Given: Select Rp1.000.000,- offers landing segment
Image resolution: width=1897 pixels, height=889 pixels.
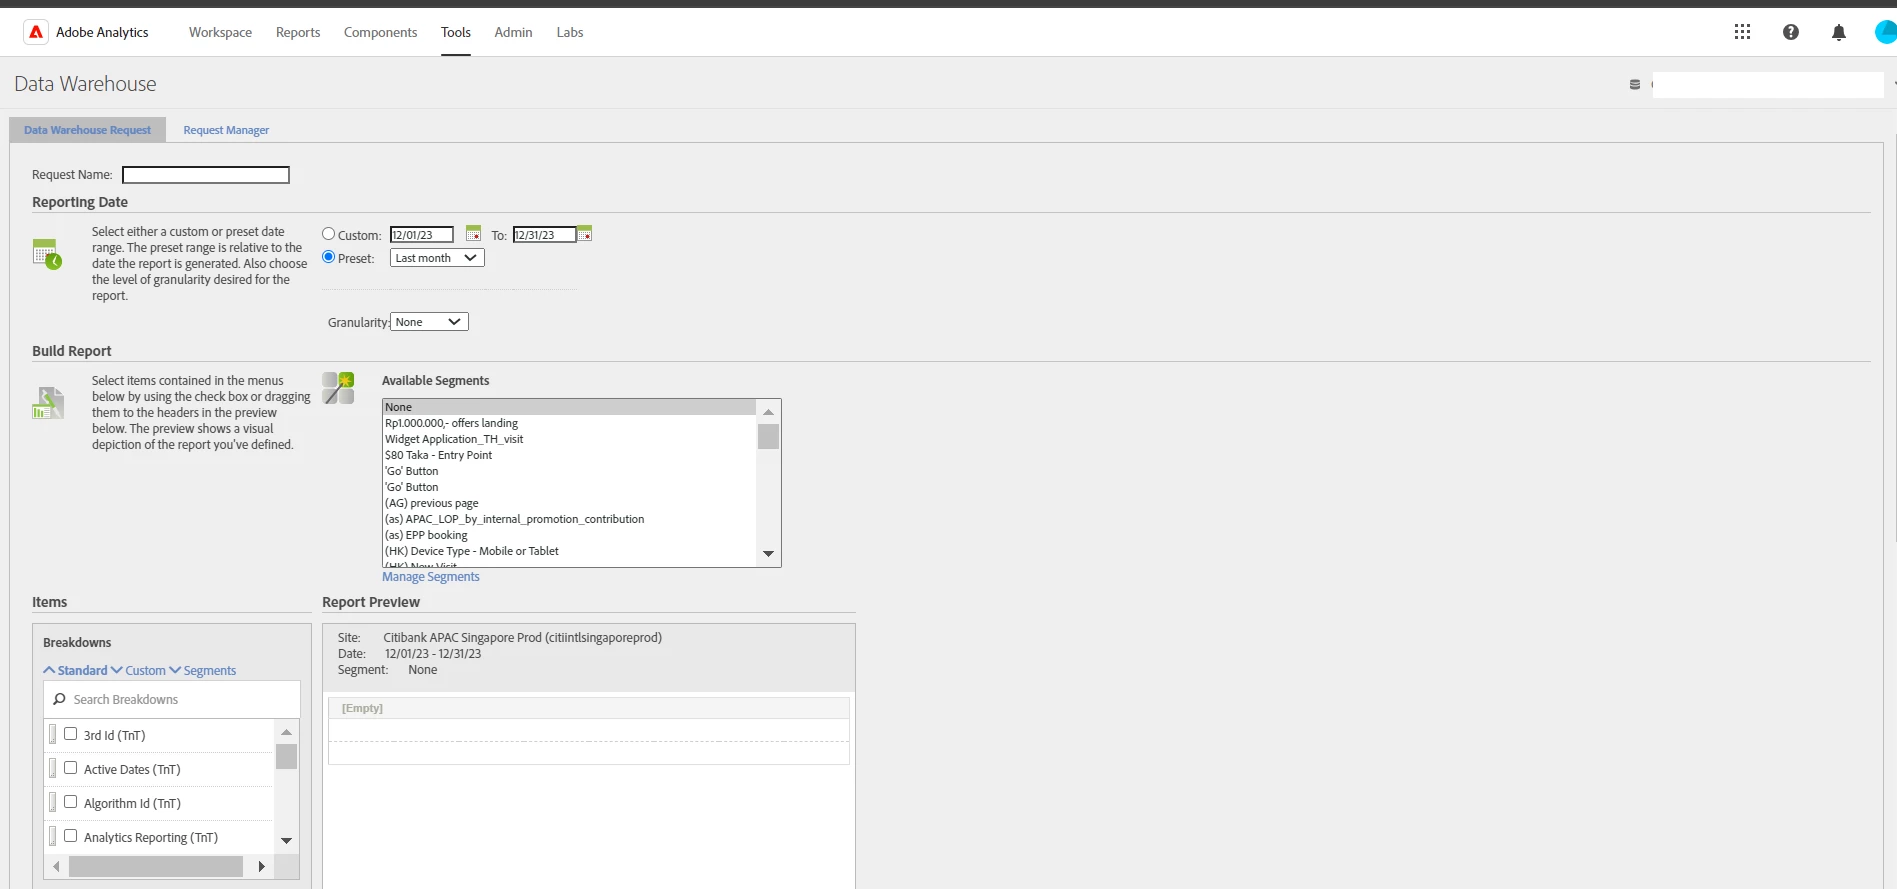Looking at the screenshot, I should pos(570,423).
